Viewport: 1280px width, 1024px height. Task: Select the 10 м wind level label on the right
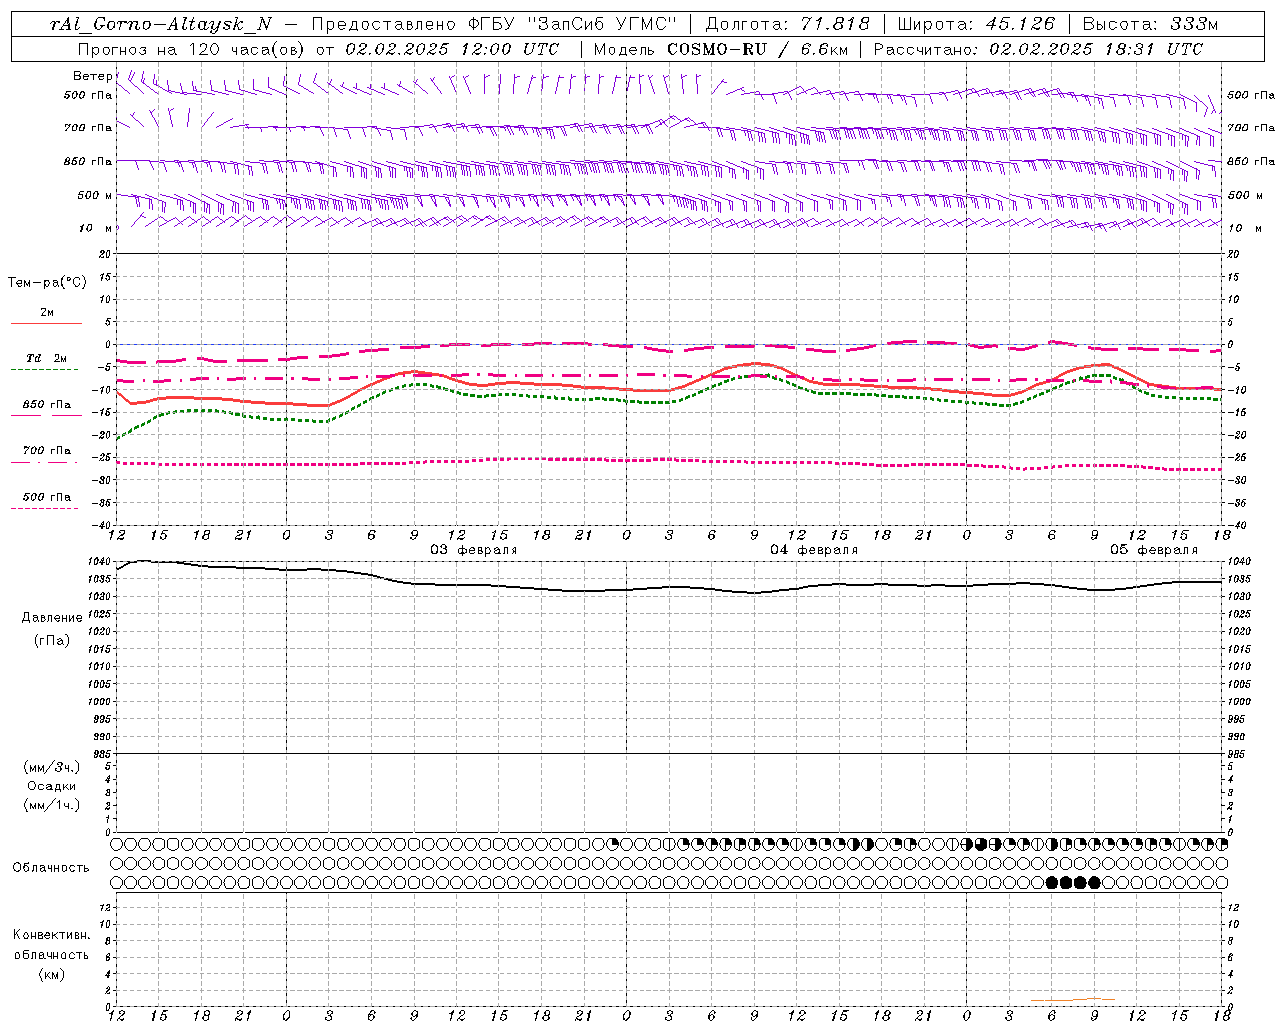click(1245, 228)
